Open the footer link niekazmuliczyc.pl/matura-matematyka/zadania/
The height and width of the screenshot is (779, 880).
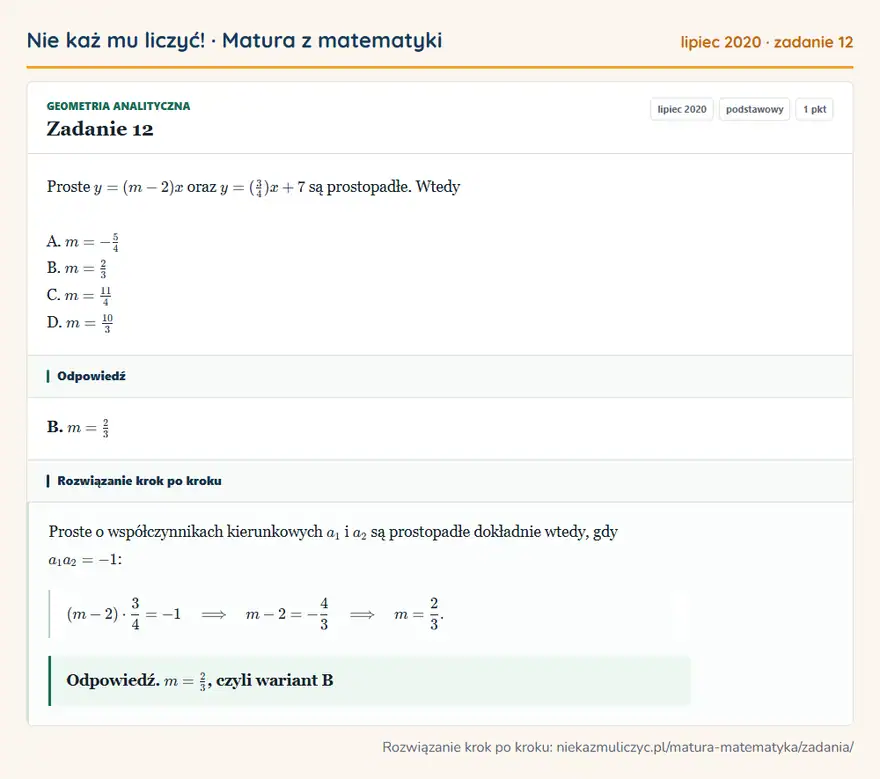point(705,748)
